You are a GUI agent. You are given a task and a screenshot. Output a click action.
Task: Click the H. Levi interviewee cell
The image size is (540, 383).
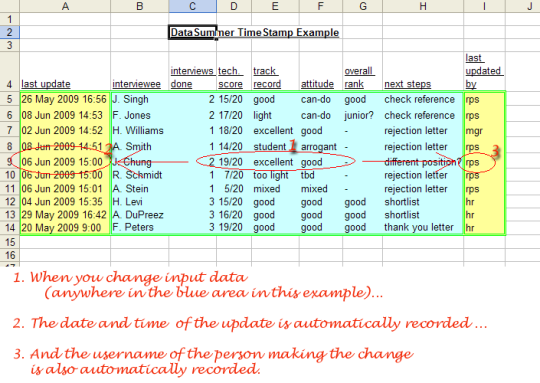click(x=139, y=202)
